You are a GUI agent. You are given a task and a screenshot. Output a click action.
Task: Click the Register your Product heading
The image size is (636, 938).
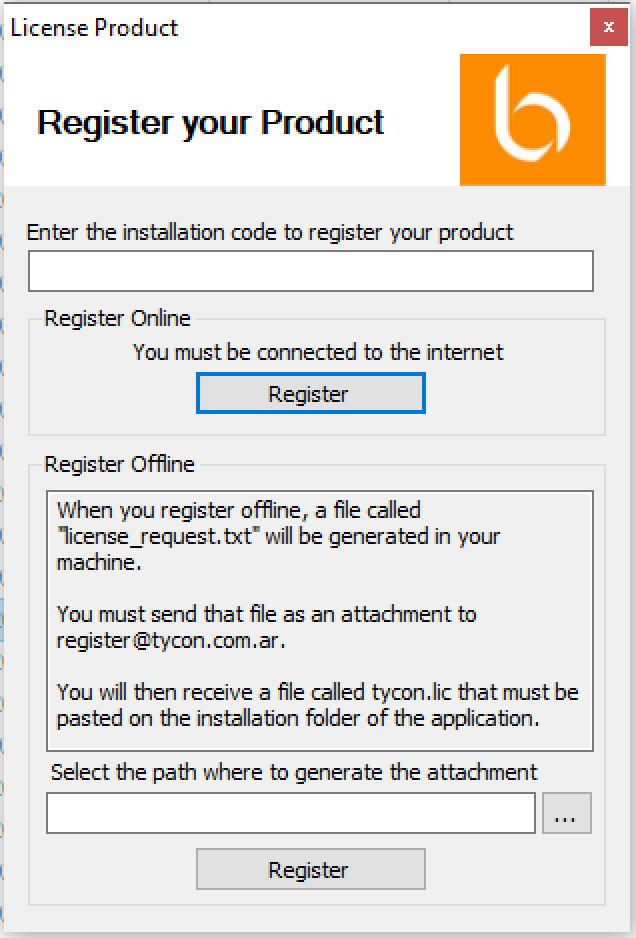point(210,123)
